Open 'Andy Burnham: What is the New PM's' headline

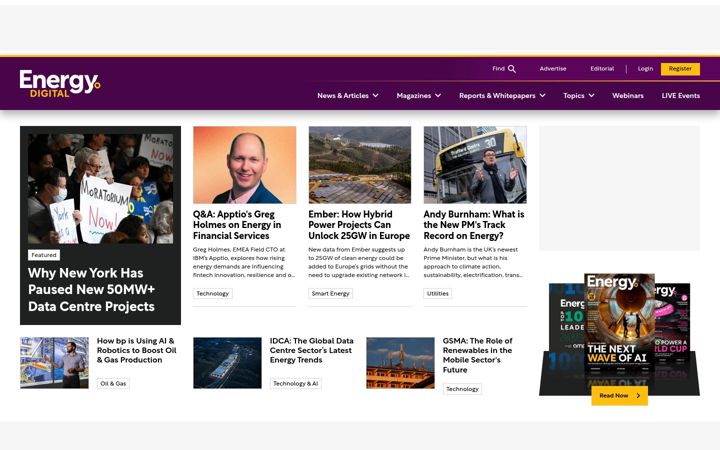click(x=474, y=225)
